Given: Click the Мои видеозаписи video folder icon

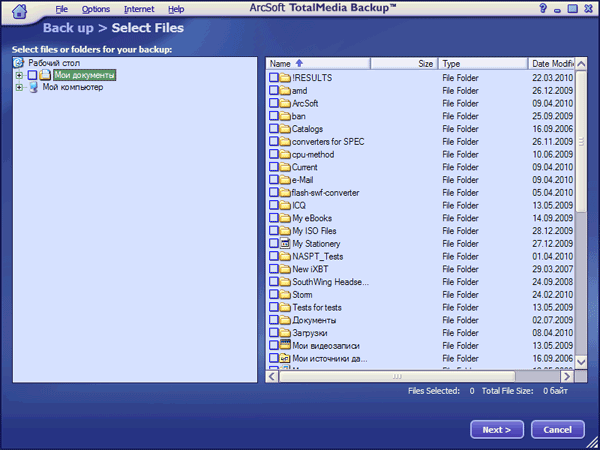Looking at the screenshot, I should pyautogui.click(x=285, y=345).
